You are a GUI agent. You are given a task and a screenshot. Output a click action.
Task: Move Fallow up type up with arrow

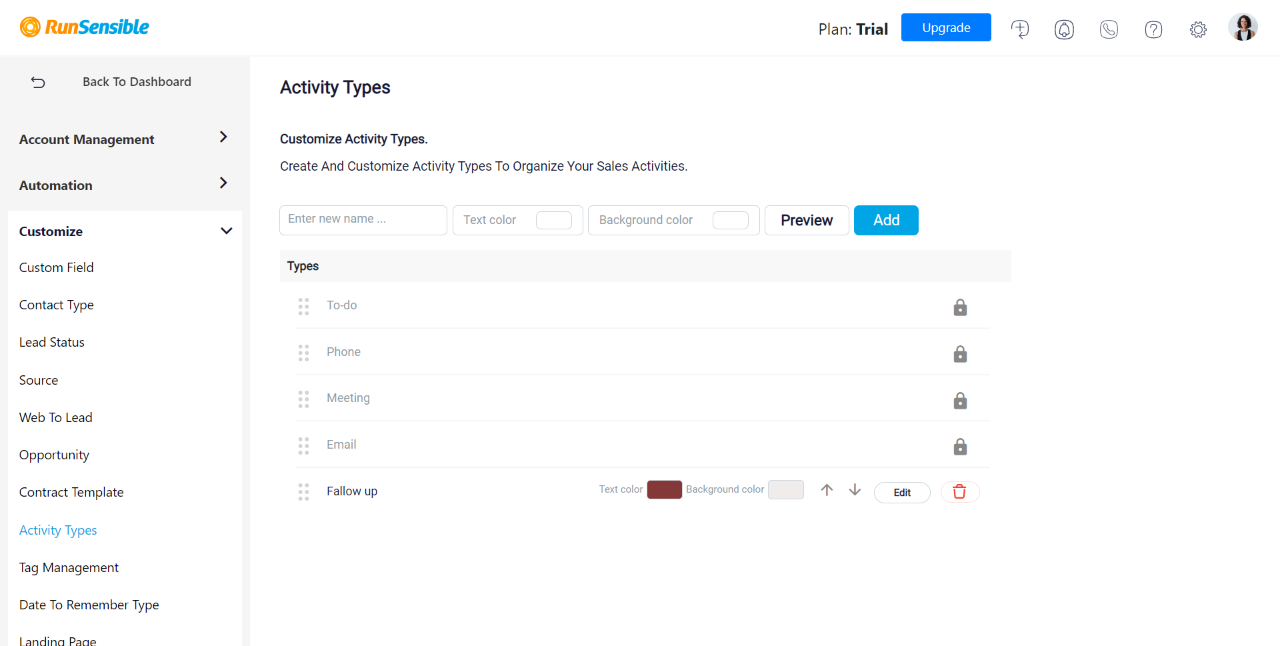[827, 490]
